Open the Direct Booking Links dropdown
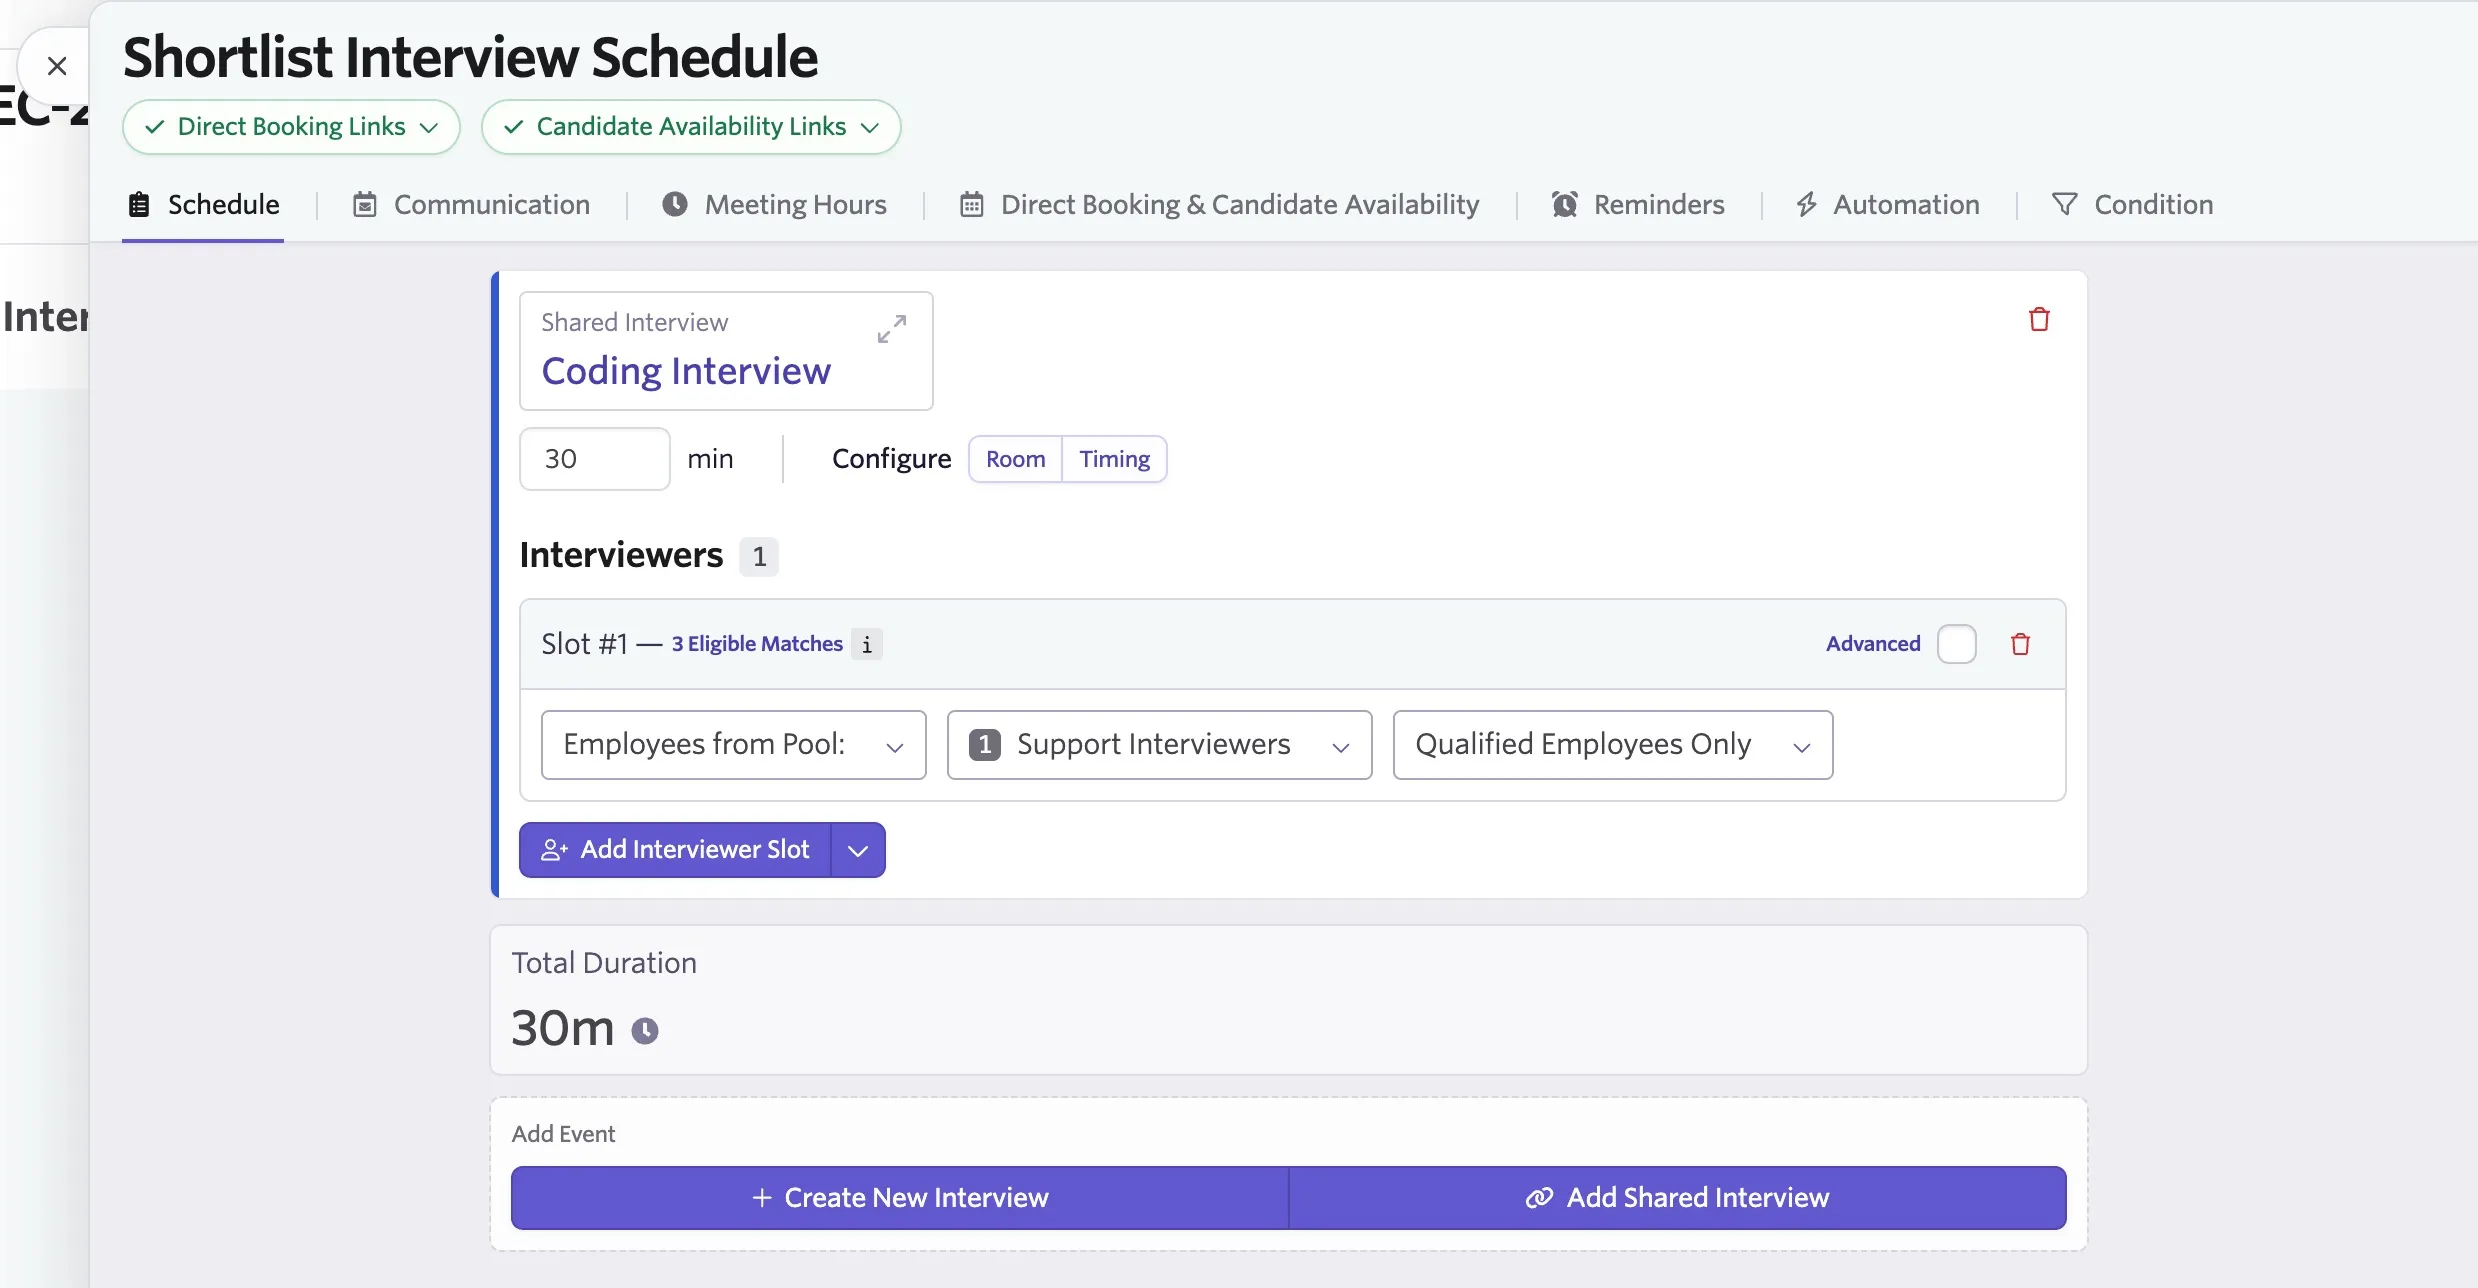Viewport: 2478px width, 1288px height. [291, 127]
